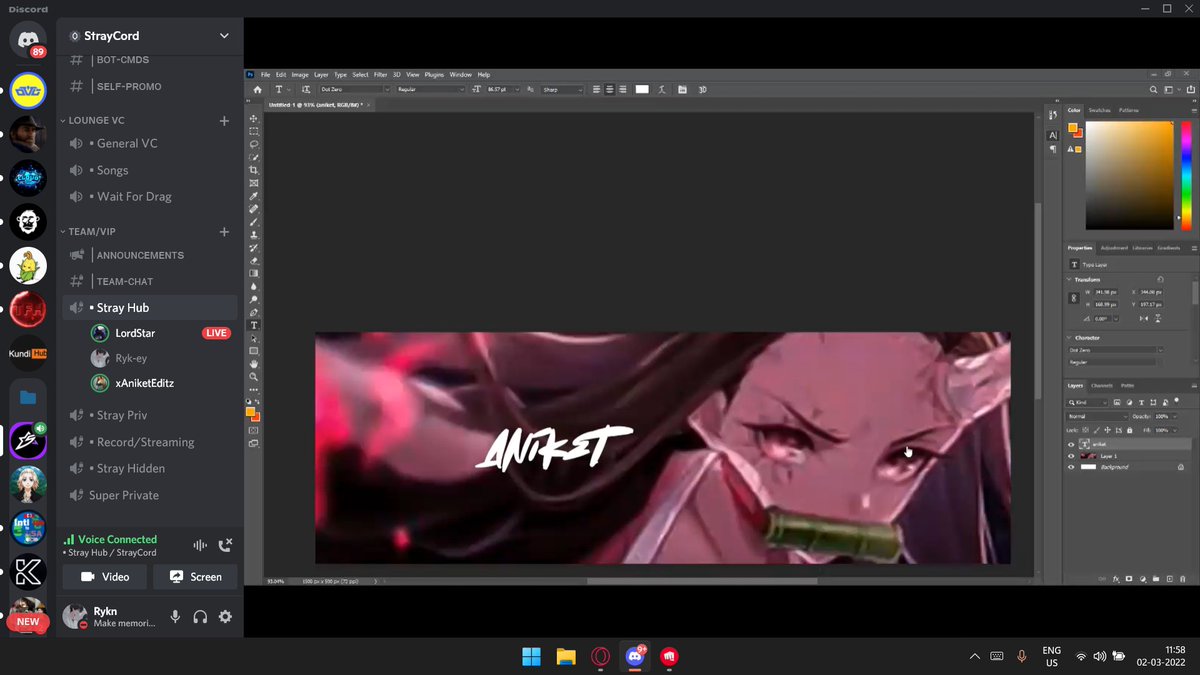
Task: Select the Pen tool
Action: [x=254, y=313]
